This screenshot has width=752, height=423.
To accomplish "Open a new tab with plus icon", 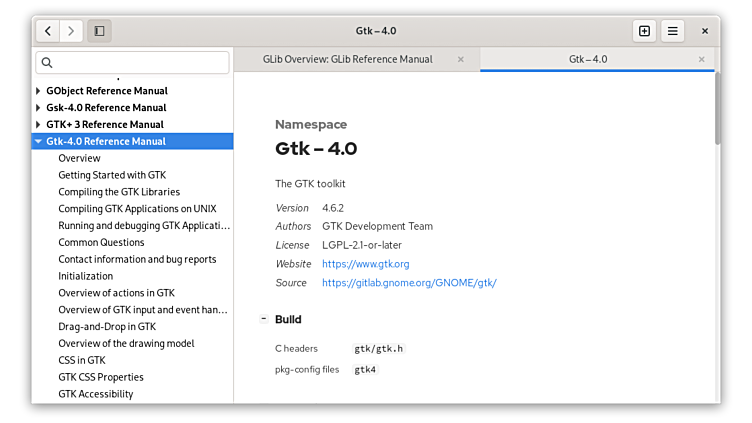I will pos(644,31).
